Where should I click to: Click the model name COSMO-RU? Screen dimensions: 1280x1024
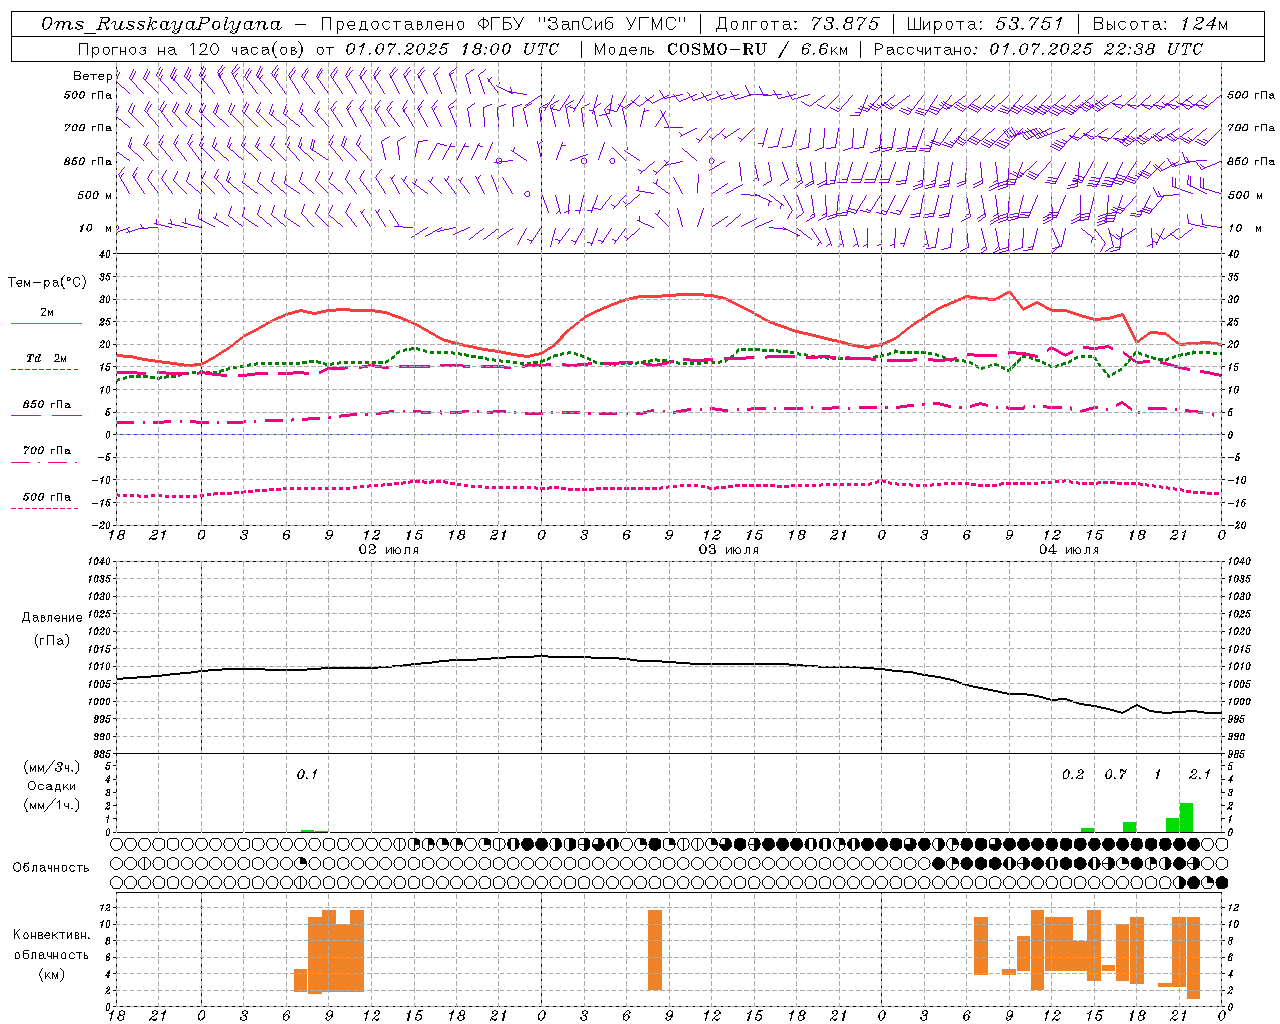pos(719,49)
